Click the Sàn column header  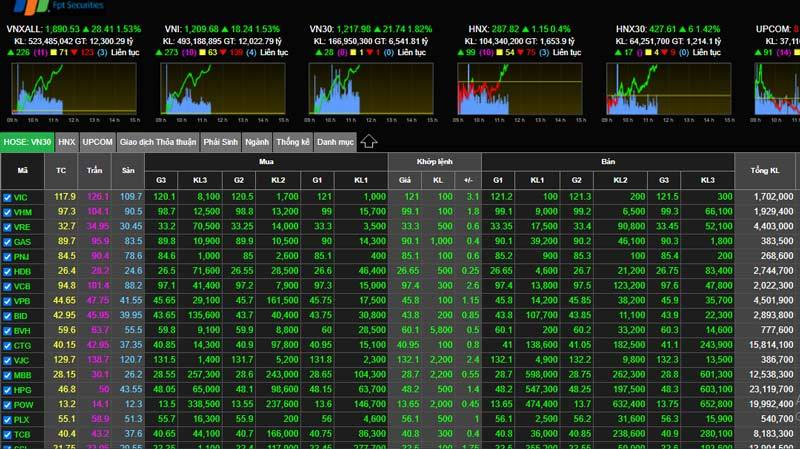(x=128, y=170)
